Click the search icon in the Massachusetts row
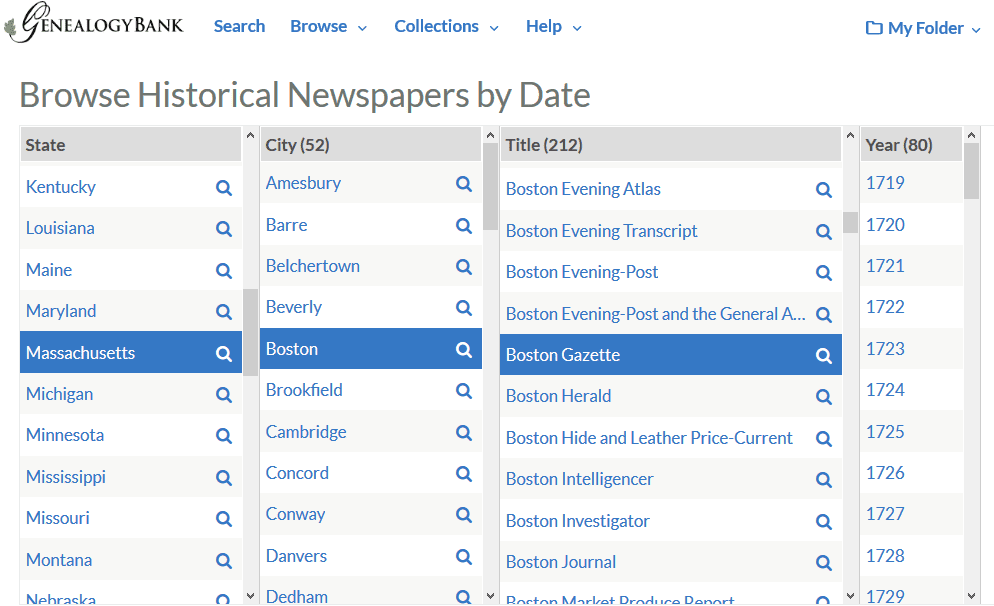994x606 pixels. point(223,354)
